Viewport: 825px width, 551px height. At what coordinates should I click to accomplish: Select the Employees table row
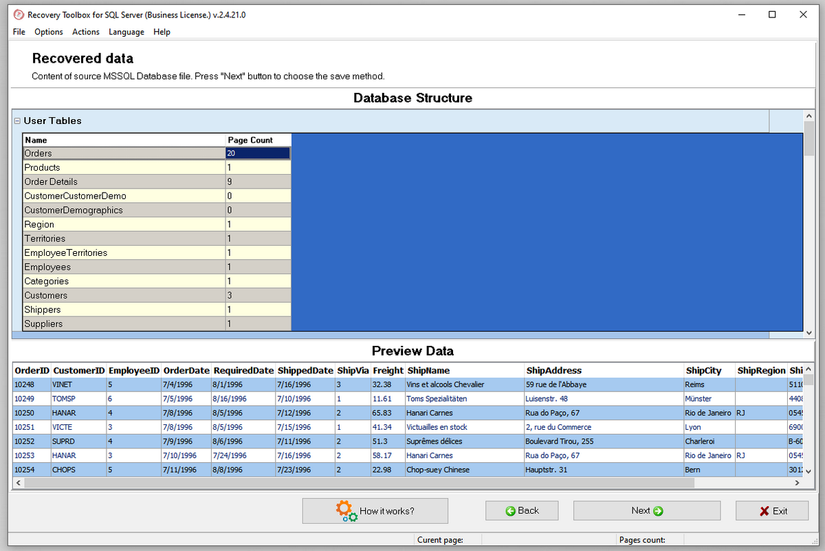157,267
